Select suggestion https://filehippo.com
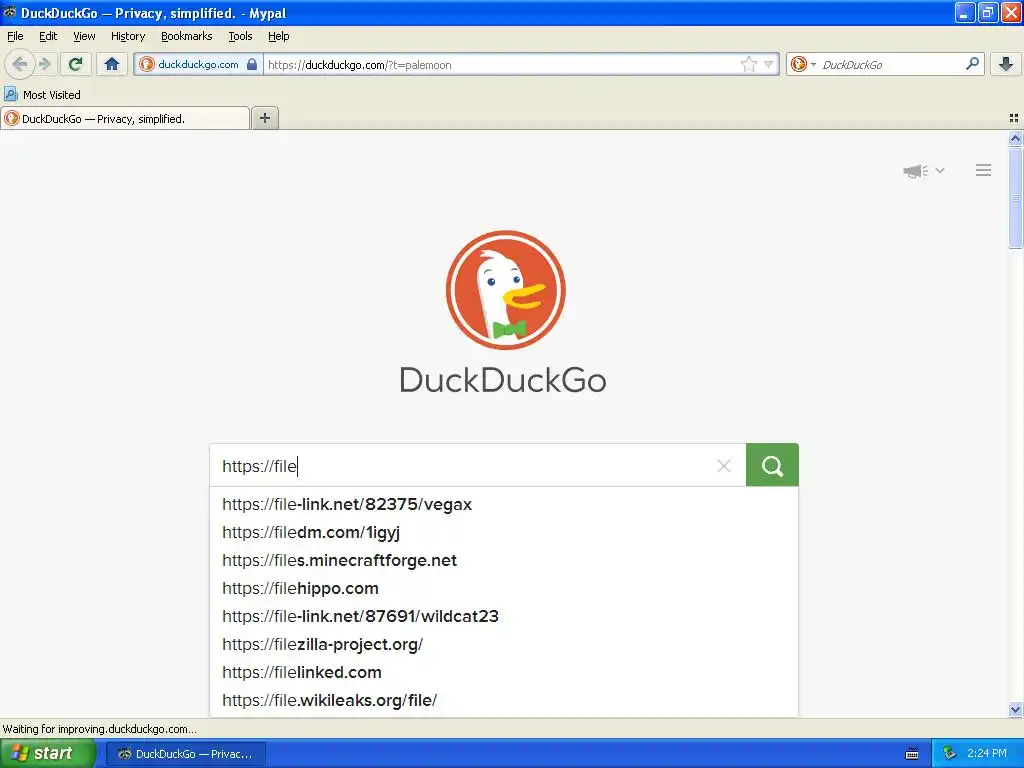Image resolution: width=1024 pixels, height=768 pixels. 504,588
